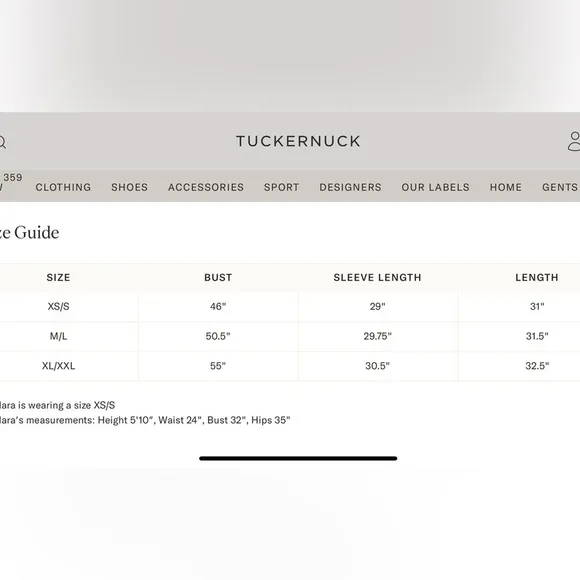The height and width of the screenshot is (580, 580).
Task: Click the Tuckernuck logo
Action: point(298,141)
